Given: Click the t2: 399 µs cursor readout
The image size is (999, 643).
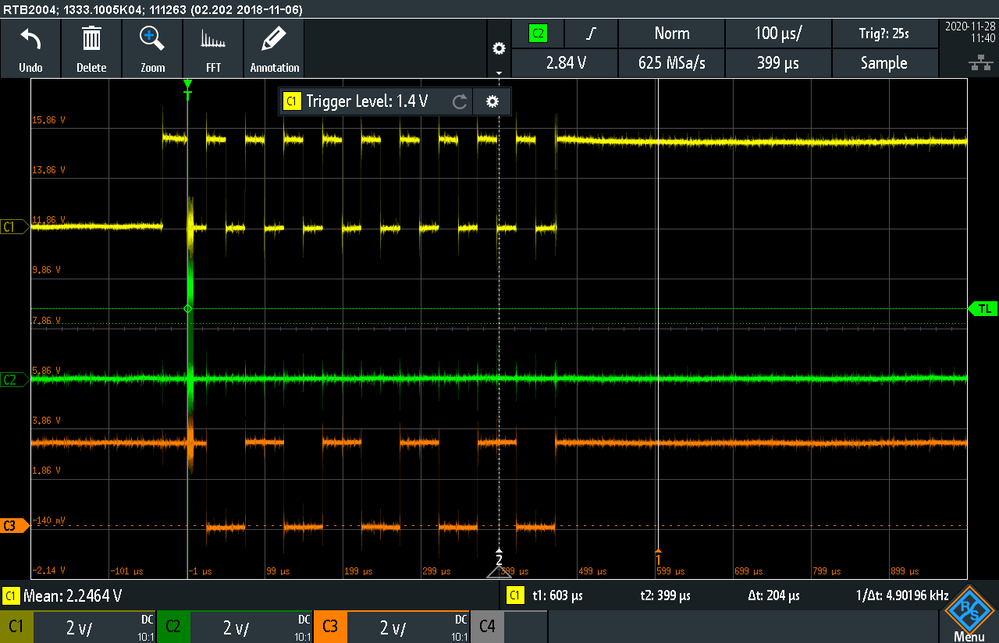Looking at the screenshot, I should pos(665,596).
